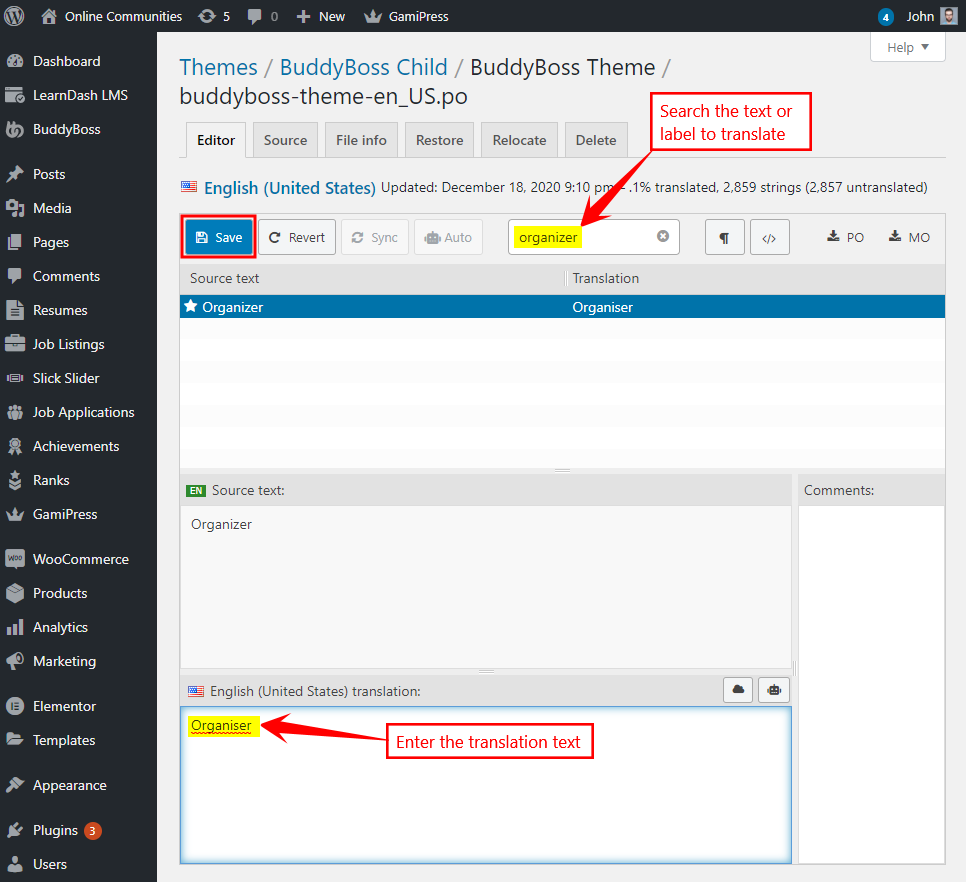The width and height of the screenshot is (966, 882).
Task: Toggle invisibles paragraph mark button
Action: pyautogui.click(x=723, y=238)
